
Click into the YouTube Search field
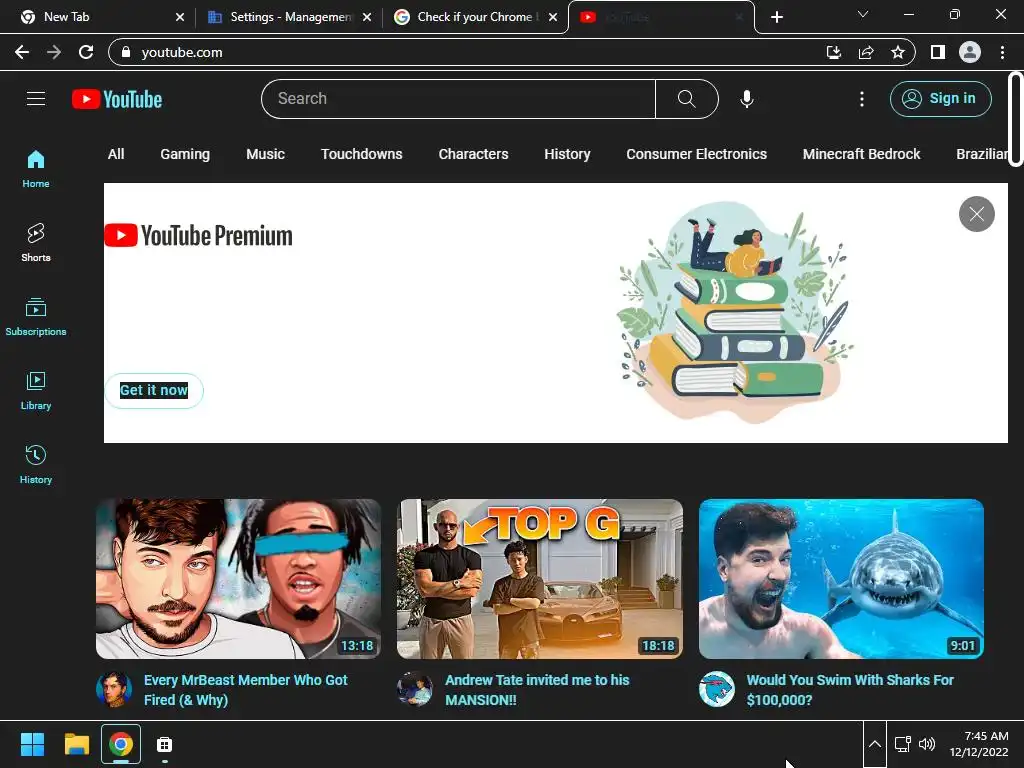tap(458, 99)
